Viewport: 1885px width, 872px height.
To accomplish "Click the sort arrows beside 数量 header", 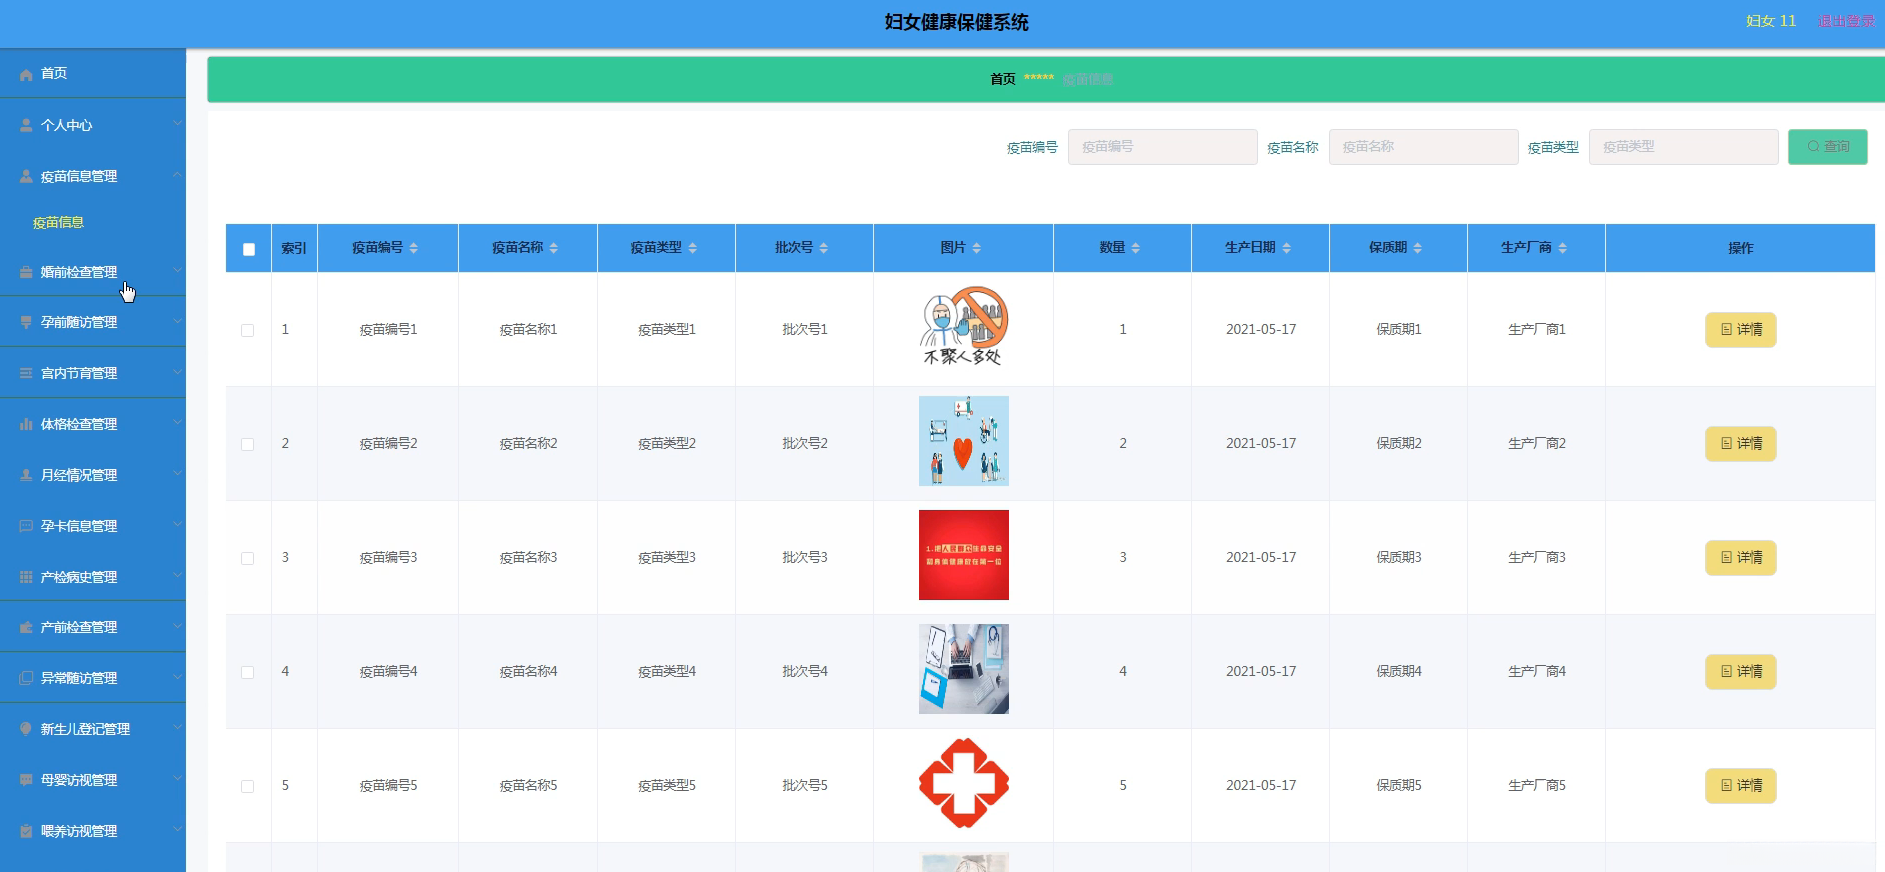I will click(x=1136, y=248).
